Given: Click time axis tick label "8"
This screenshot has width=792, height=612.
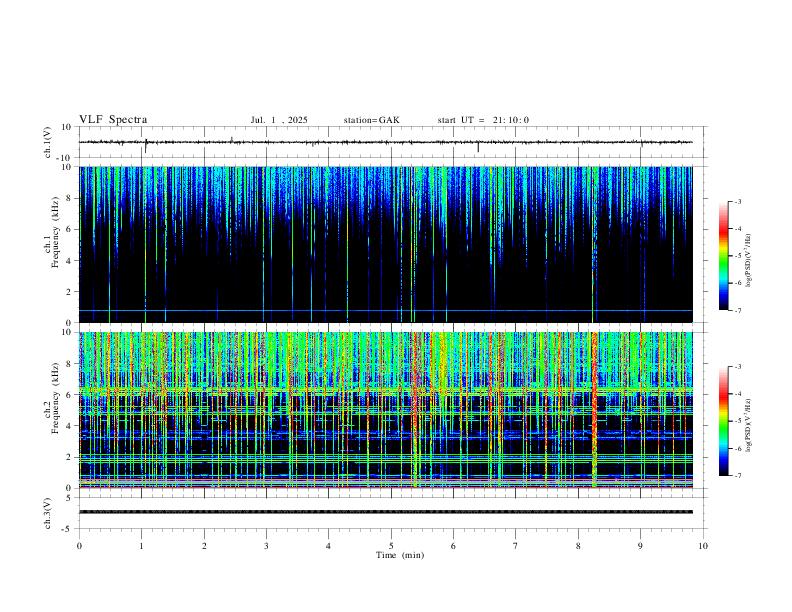Looking at the screenshot, I should [578, 546].
